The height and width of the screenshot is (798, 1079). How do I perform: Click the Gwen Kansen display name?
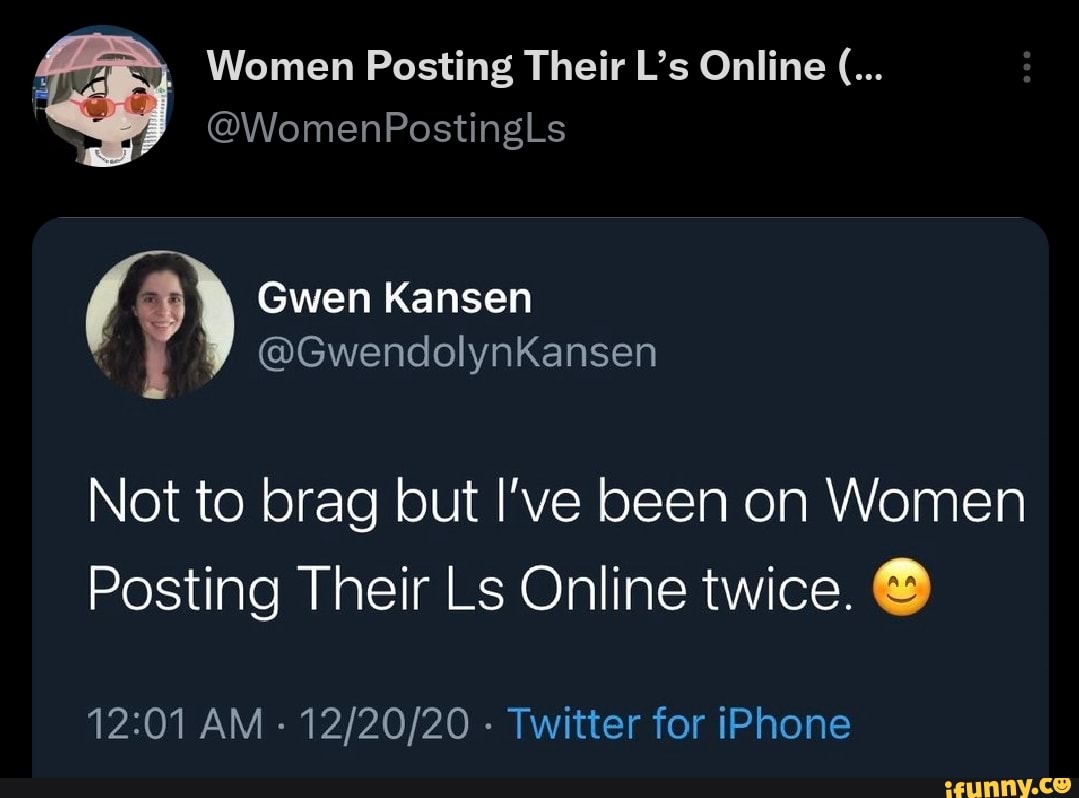[395, 297]
